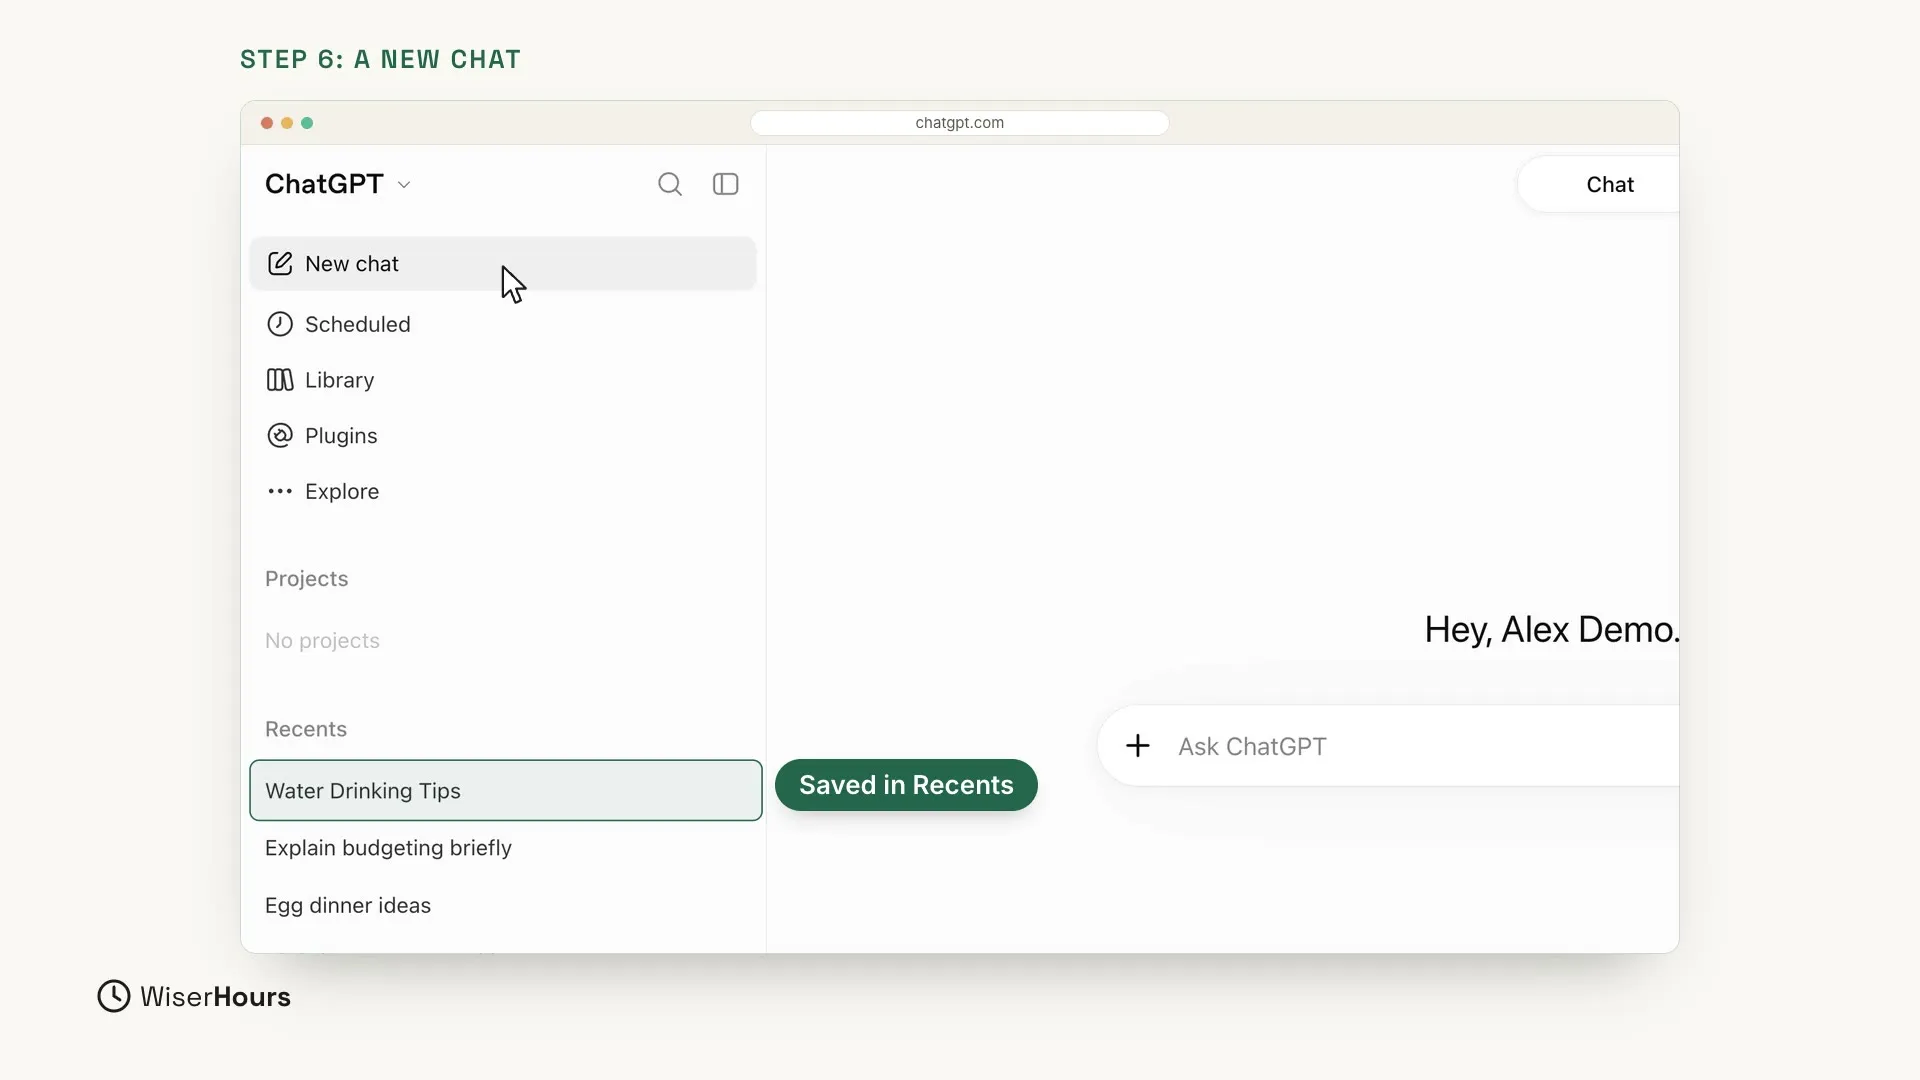Click the plus attach icon in prompt box
The width and height of the screenshot is (1920, 1080).
pyautogui.click(x=1137, y=746)
